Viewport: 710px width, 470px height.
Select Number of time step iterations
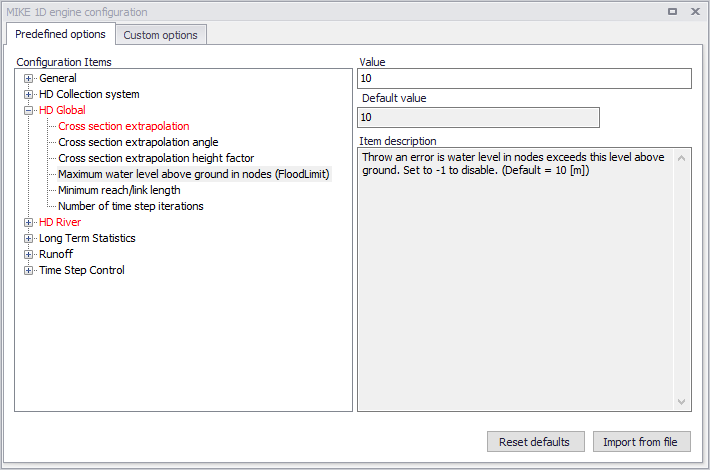pos(130,206)
